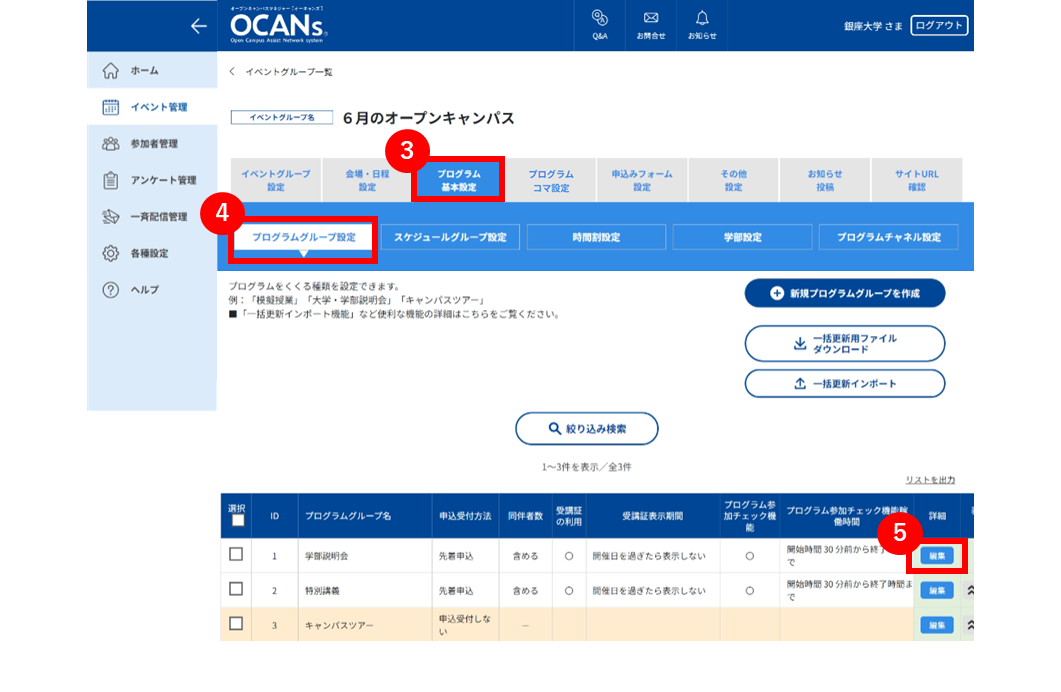Screen dimensions: 1061x692
Task: Open the 絞り込み検索 filter button
Action: point(587,428)
